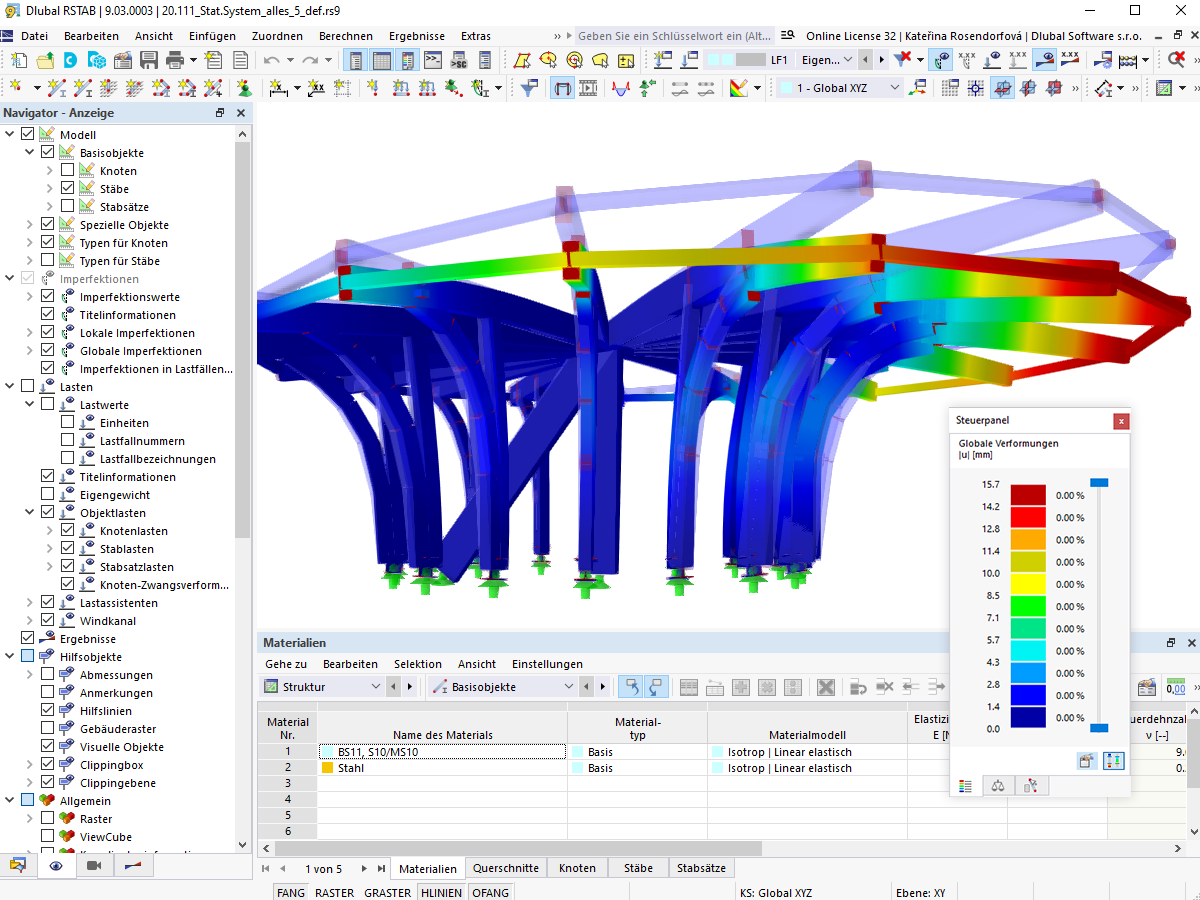Enable the Stabsätze checkbox
Image resolution: width=1200 pixels, height=900 pixels.
click(x=67, y=206)
